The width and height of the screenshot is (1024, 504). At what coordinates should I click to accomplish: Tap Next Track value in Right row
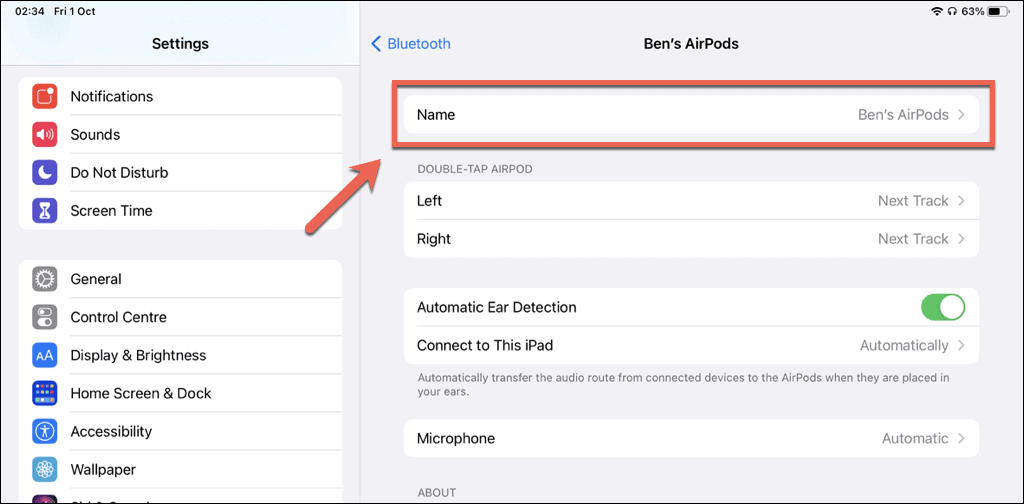pyautogui.click(x=913, y=239)
